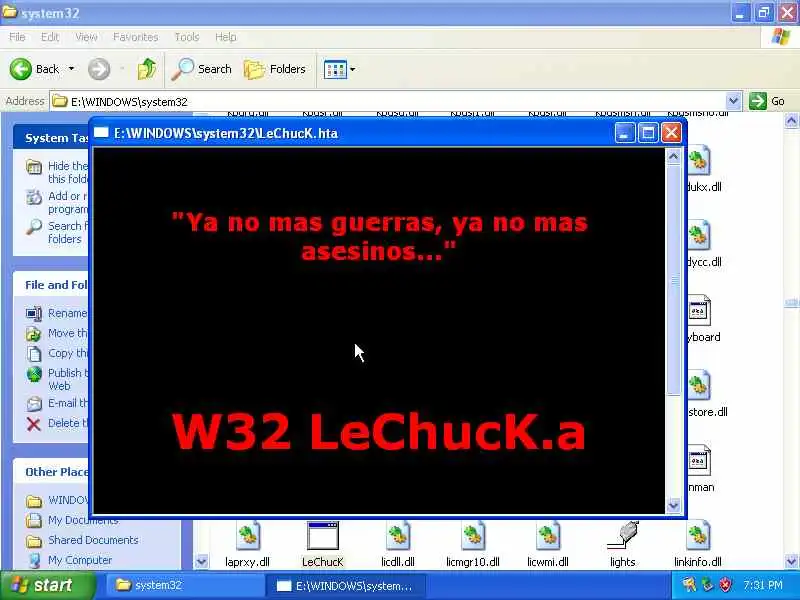Open the Edit menu

49,37
